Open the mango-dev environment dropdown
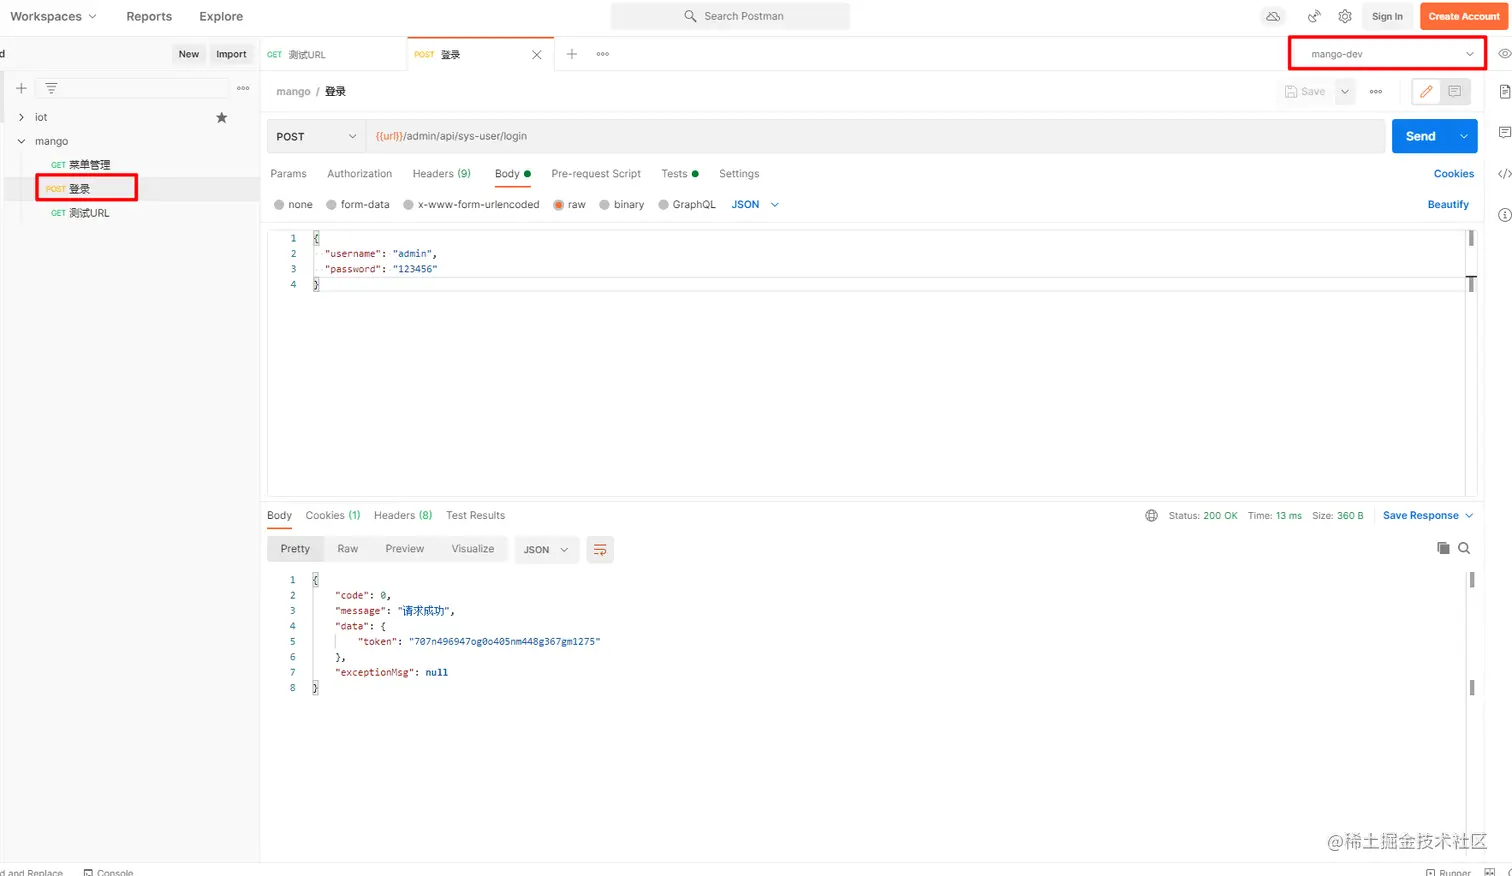This screenshot has width=1512, height=876. click(1387, 54)
